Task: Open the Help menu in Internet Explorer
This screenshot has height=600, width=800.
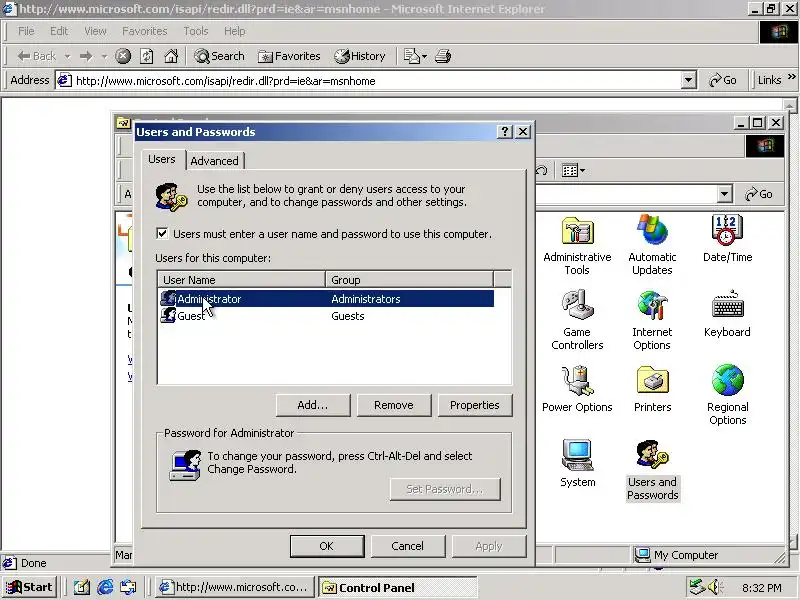Action: coord(235,31)
